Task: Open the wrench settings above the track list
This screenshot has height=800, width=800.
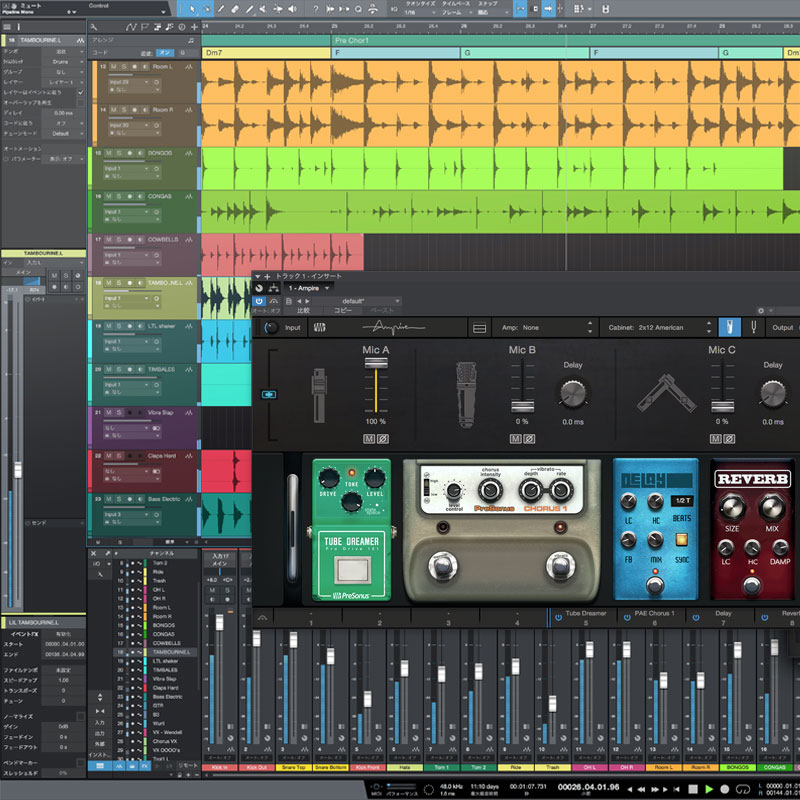Action: pyautogui.click(x=94, y=27)
